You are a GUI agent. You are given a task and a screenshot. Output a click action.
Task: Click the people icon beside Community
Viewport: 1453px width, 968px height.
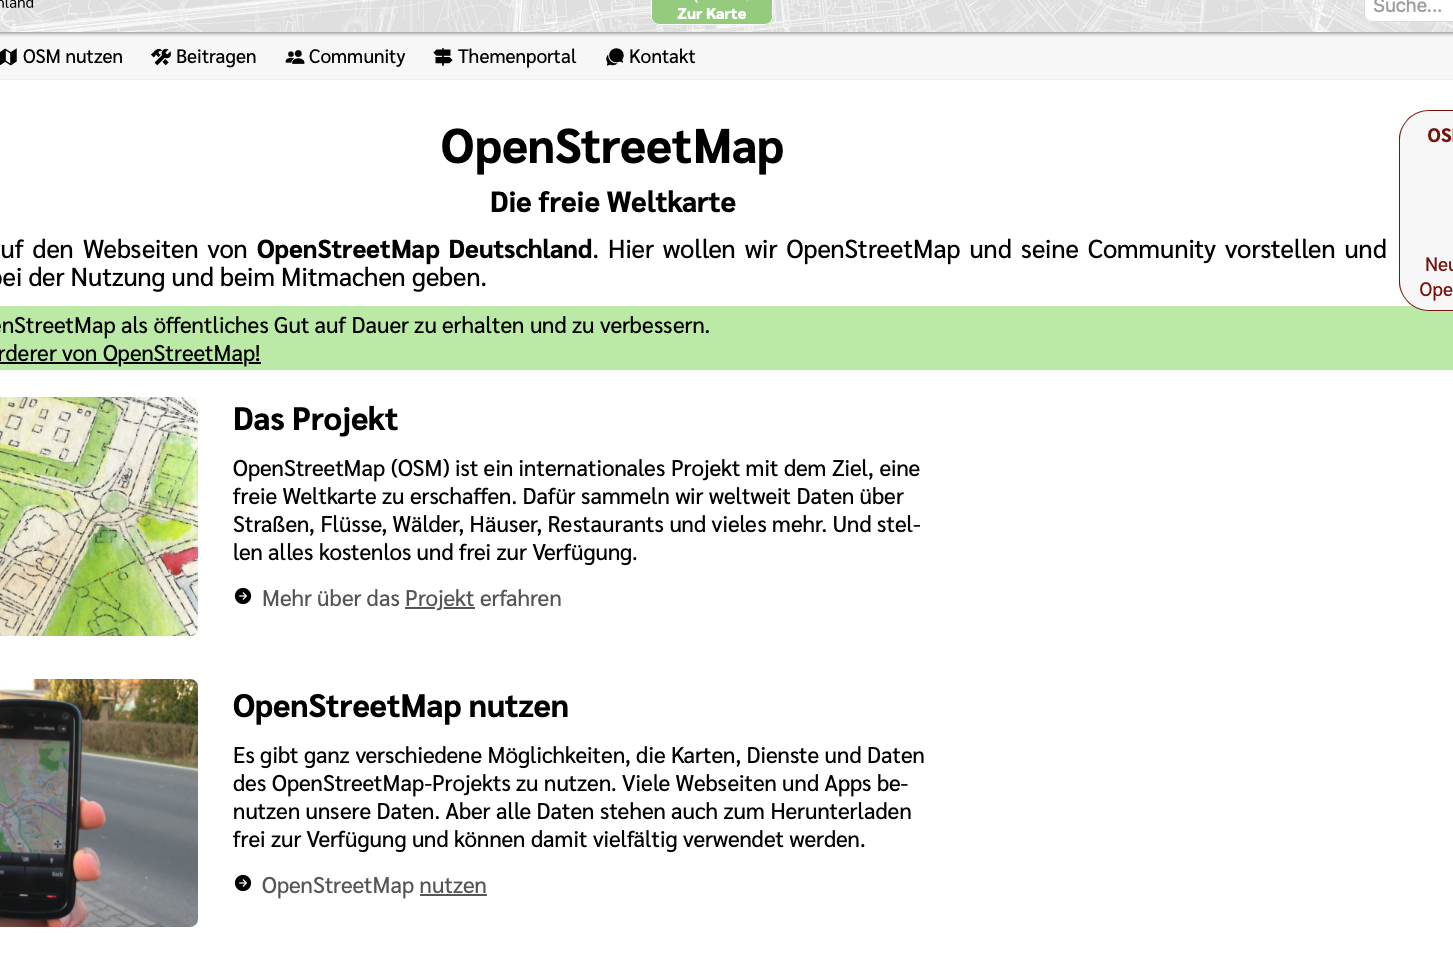coord(294,57)
